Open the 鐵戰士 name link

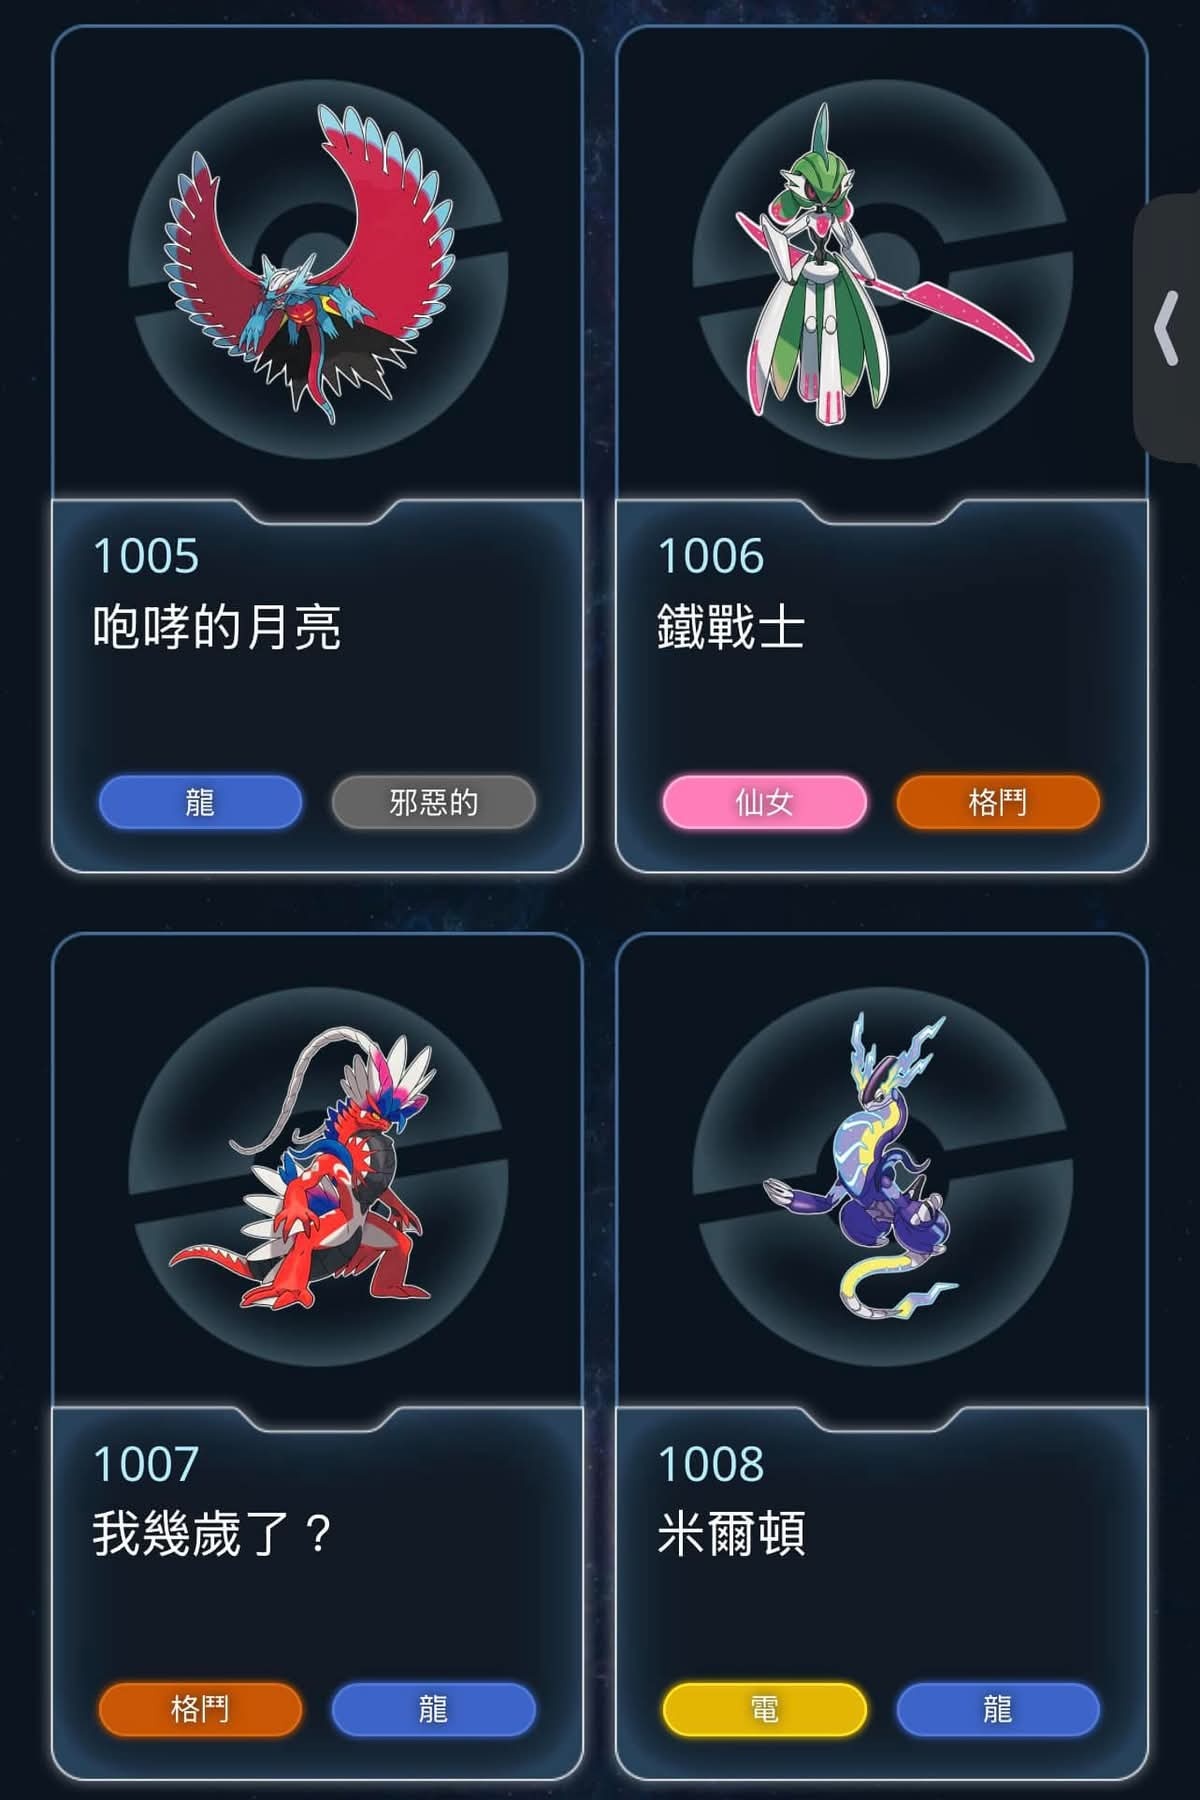(731, 628)
